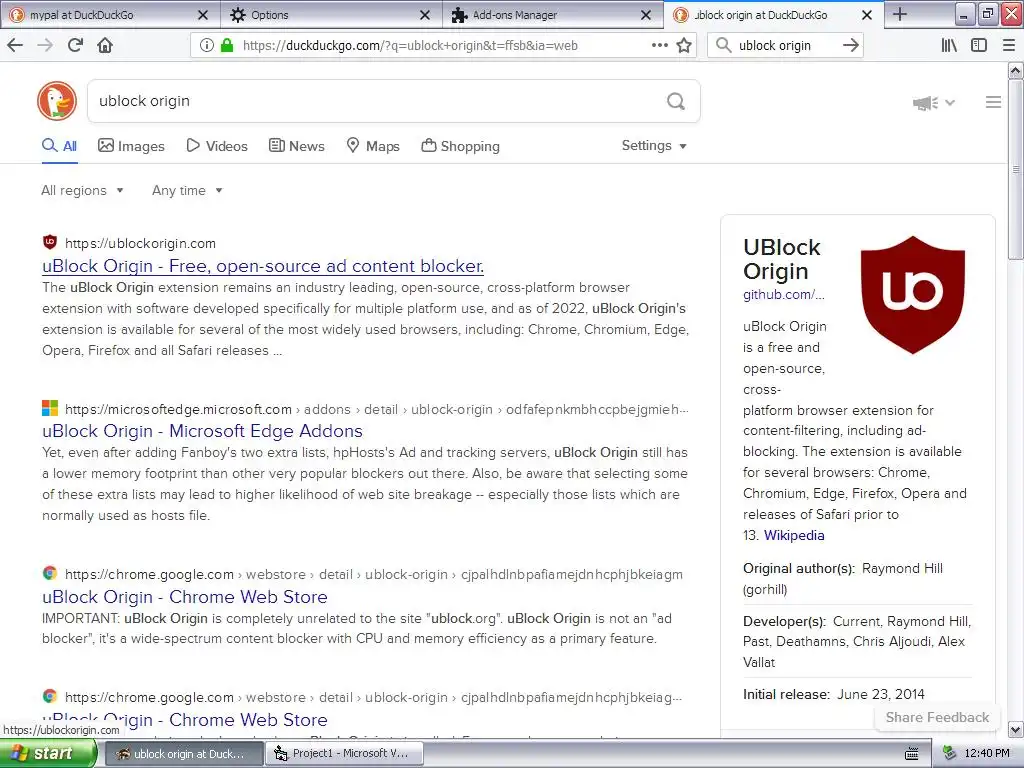Image resolution: width=1024 pixels, height=768 pixels.
Task: Close the Add-ons Manager tab
Action: (x=646, y=14)
